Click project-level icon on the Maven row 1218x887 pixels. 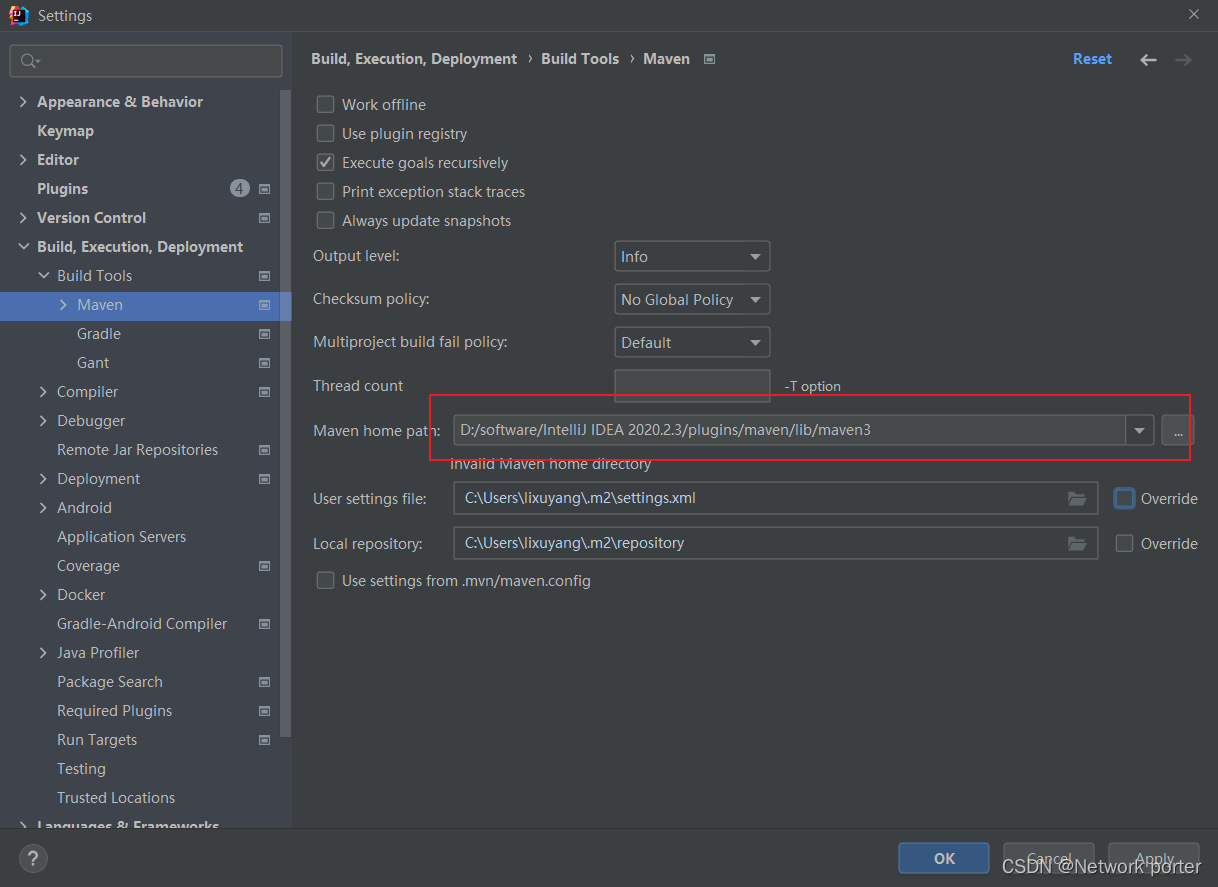pyautogui.click(x=265, y=305)
